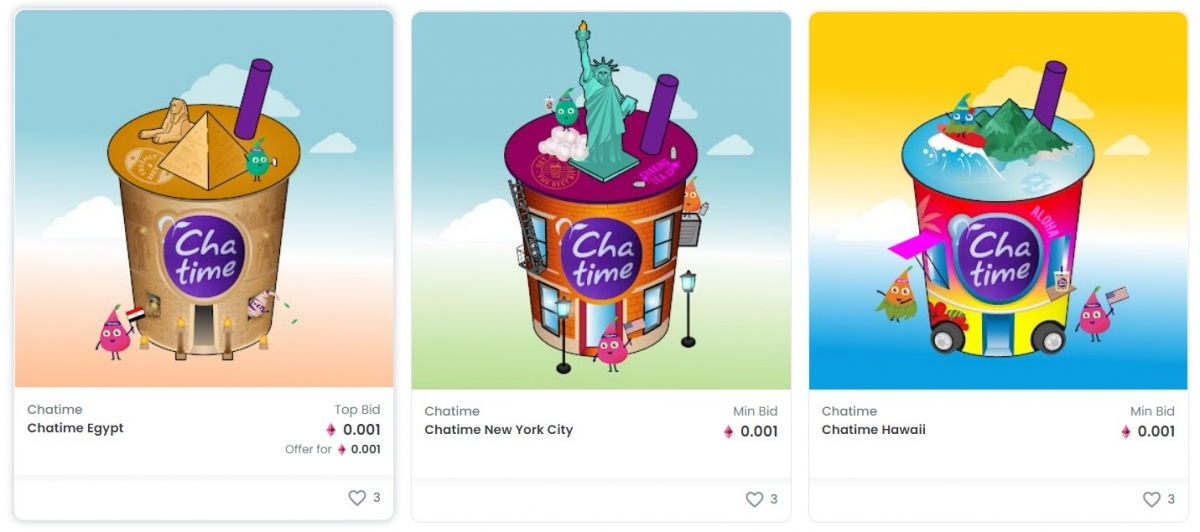This screenshot has height=532, width=1200.
Task: Open the Statue of Liberty cup artwork
Action: point(601,200)
